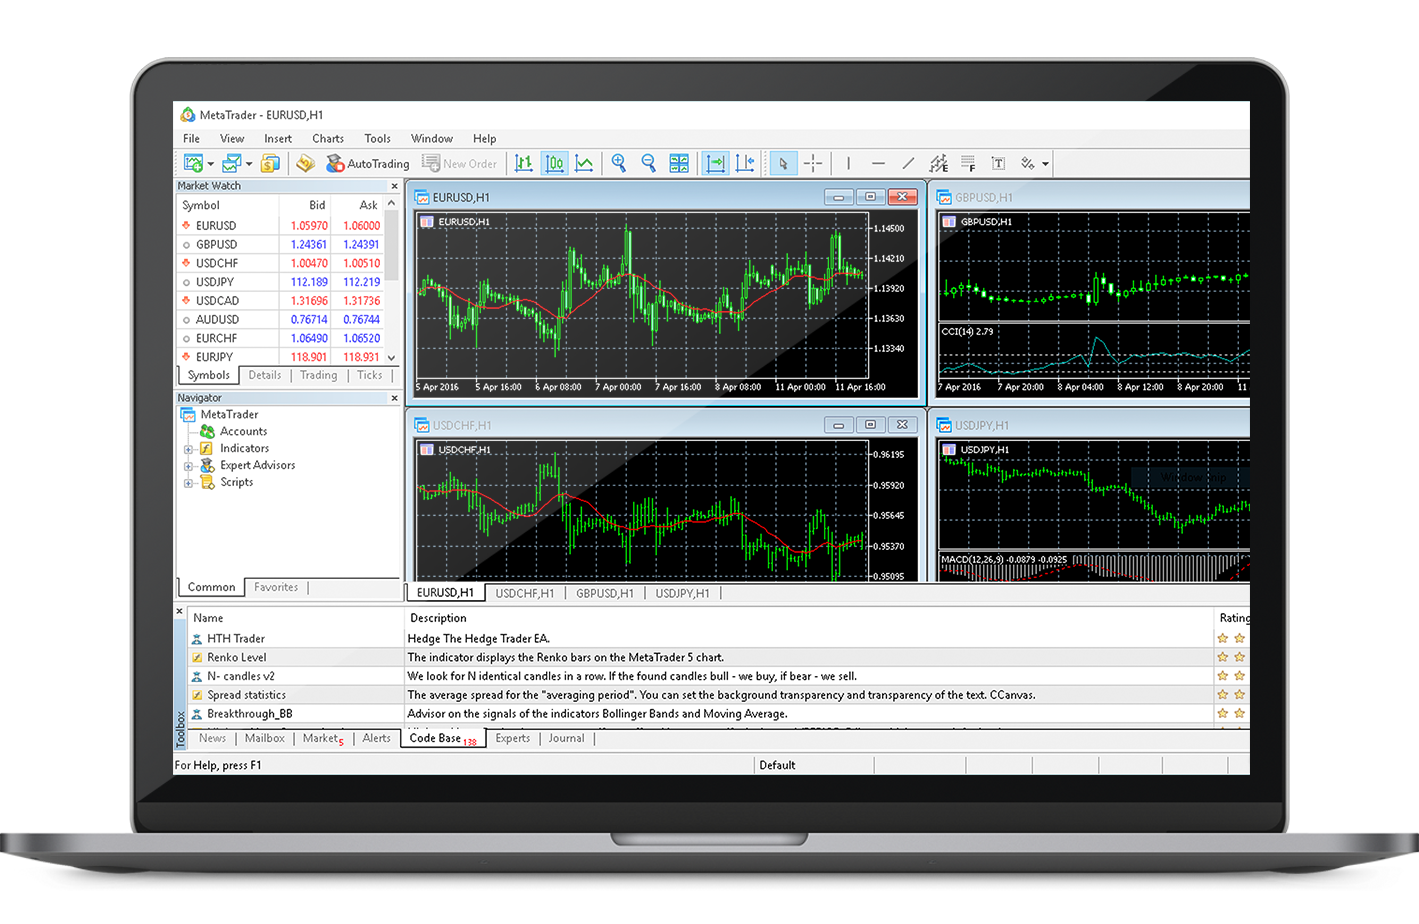The height and width of the screenshot is (924, 1419).
Task: Open the Experts tab in Toolbox
Action: pos(513,738)
